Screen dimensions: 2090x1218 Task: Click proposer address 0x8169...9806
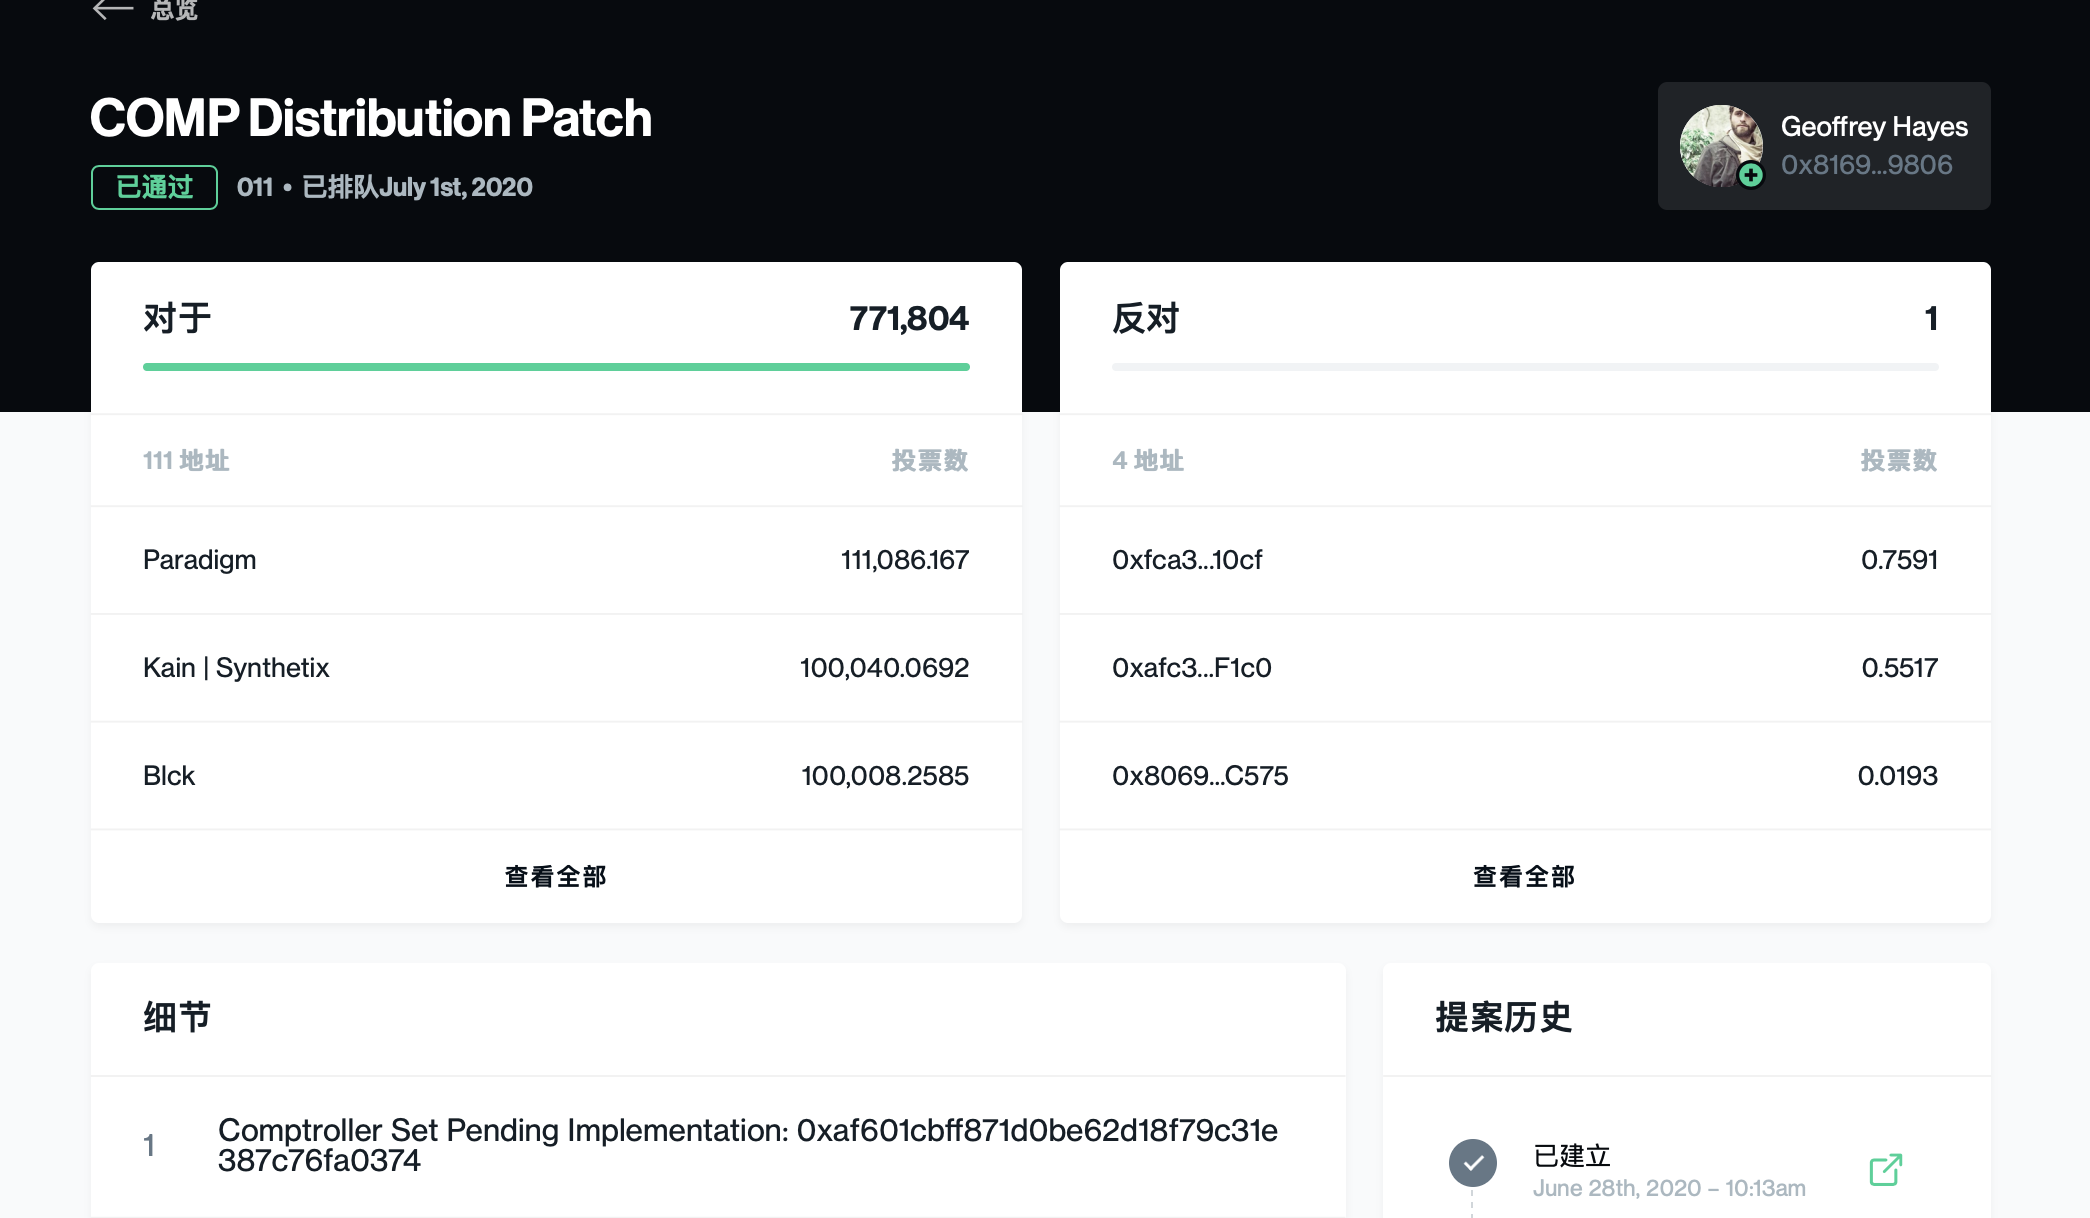click(1866, 165)
